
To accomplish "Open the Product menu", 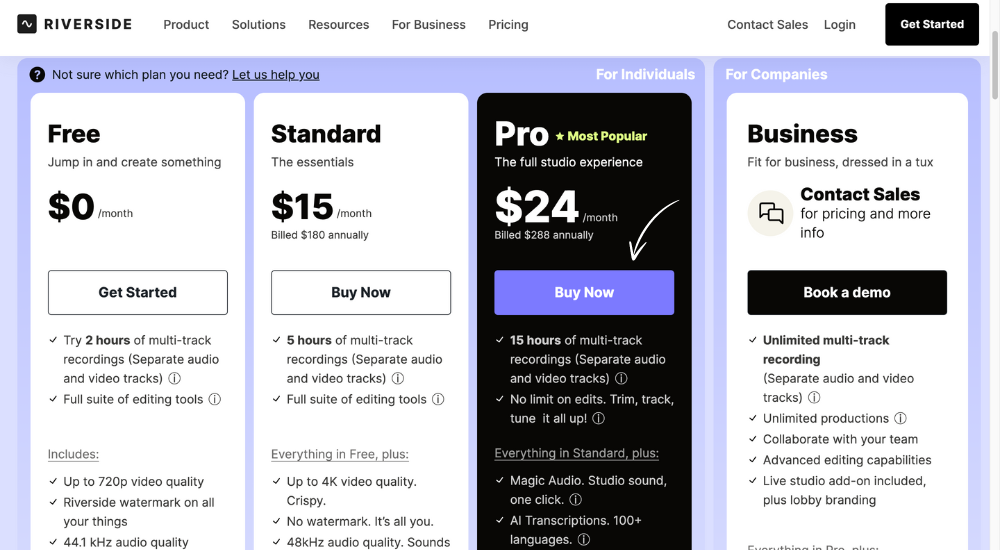I will coord(186,24).
